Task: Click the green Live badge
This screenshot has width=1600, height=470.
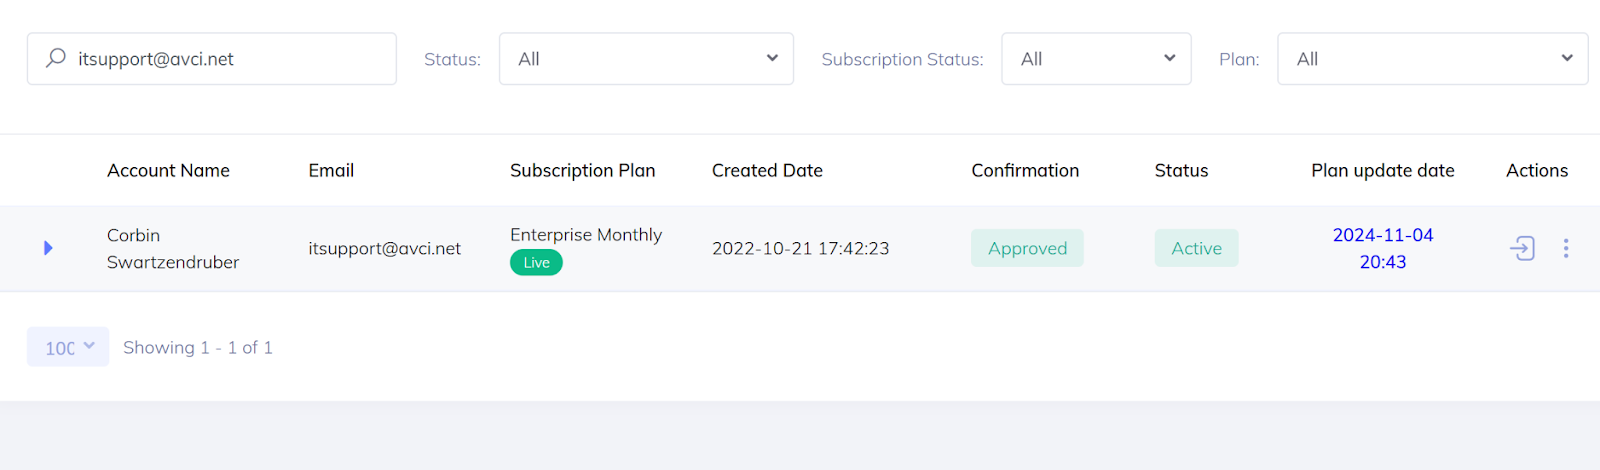Action: 536,263
